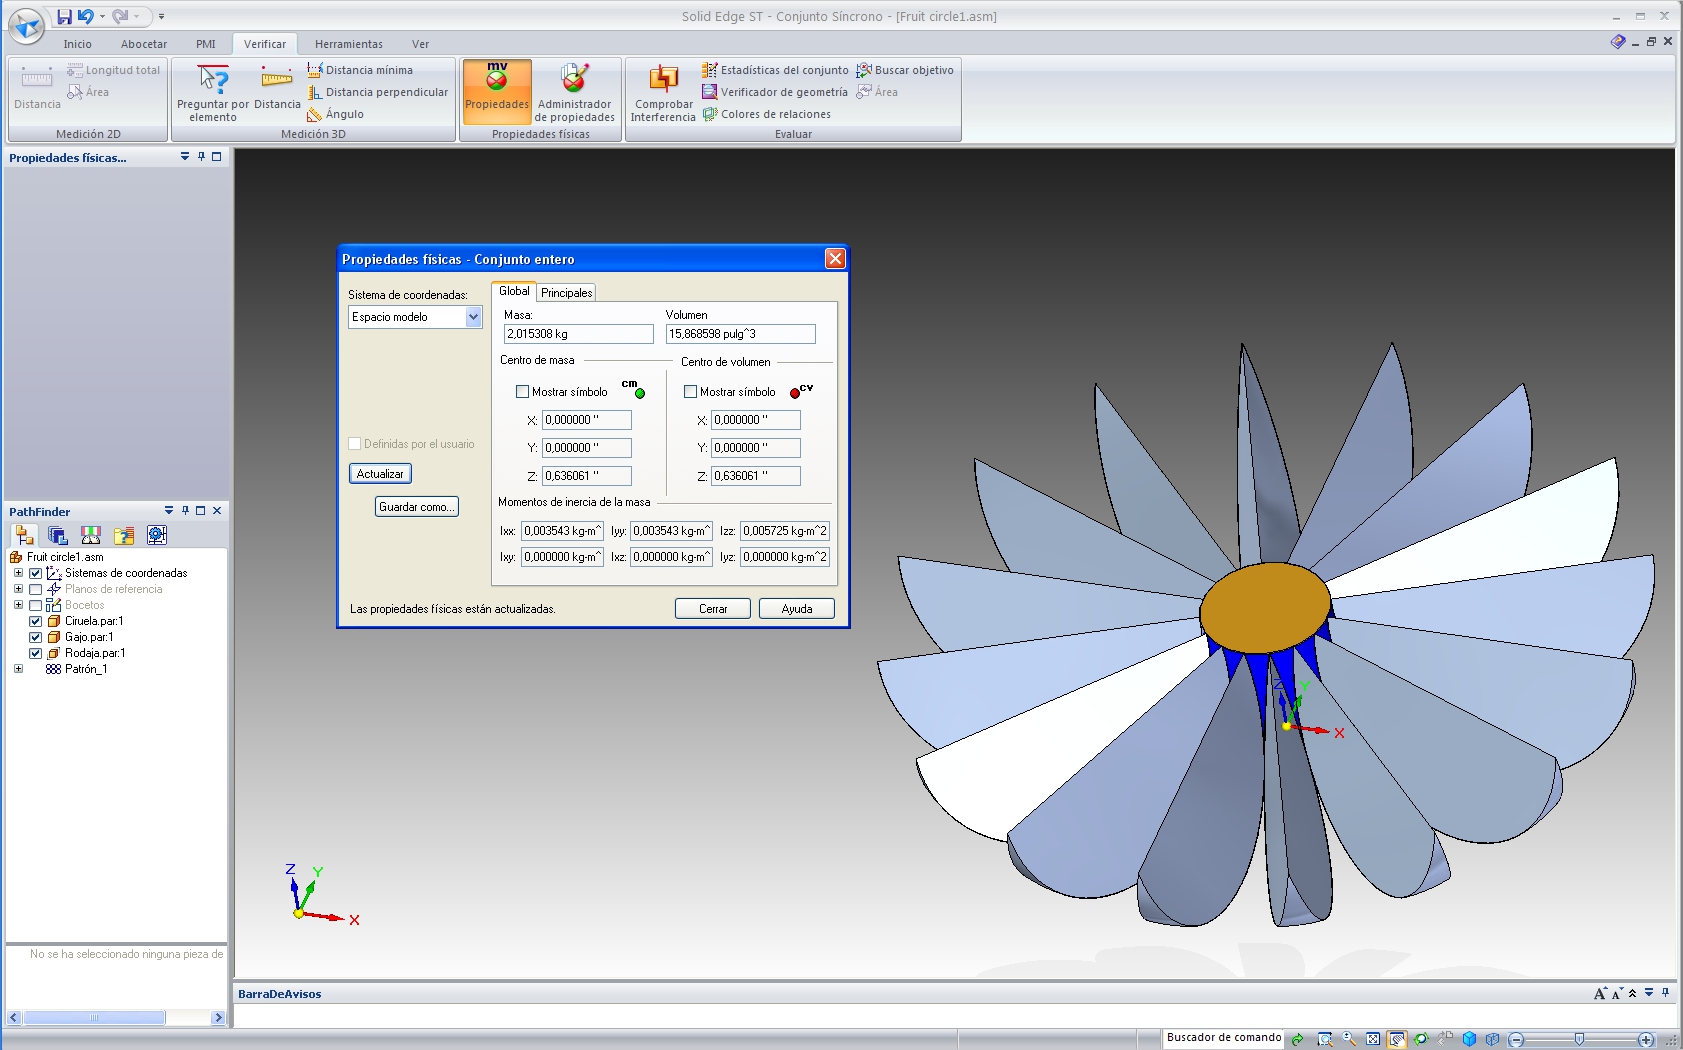The image size is (1683, 1050).
Task: Select the Pan hand tool in status bar
Action: pyautogui.click(x=1397, y=1039)
